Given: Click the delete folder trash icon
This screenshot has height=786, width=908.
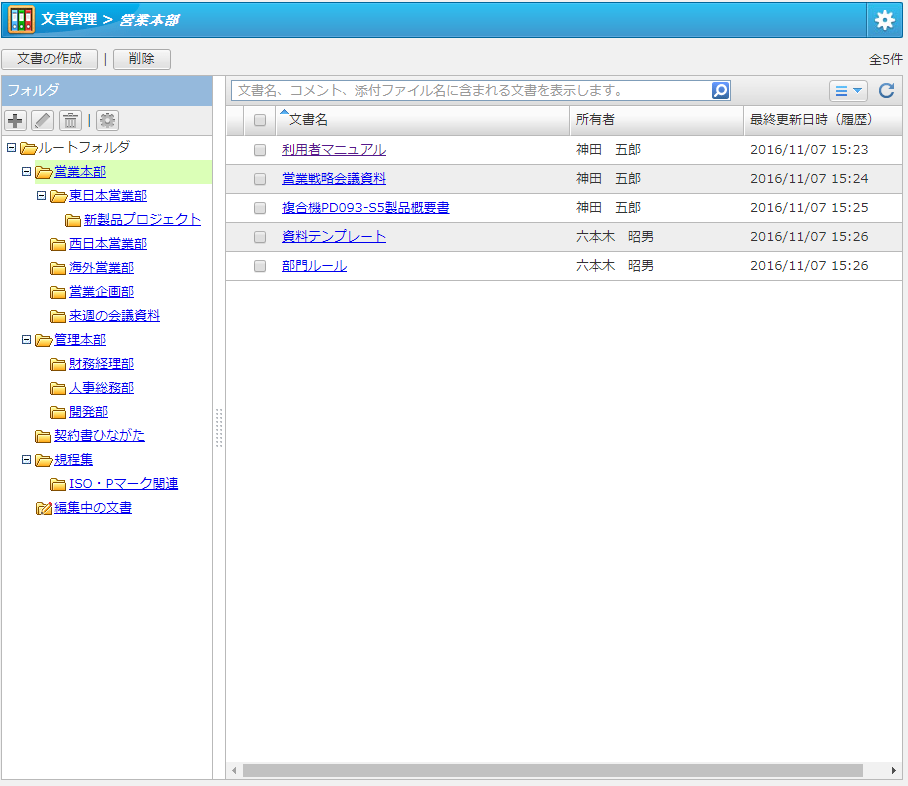Looking at the screenshot, I should [70, 121].
